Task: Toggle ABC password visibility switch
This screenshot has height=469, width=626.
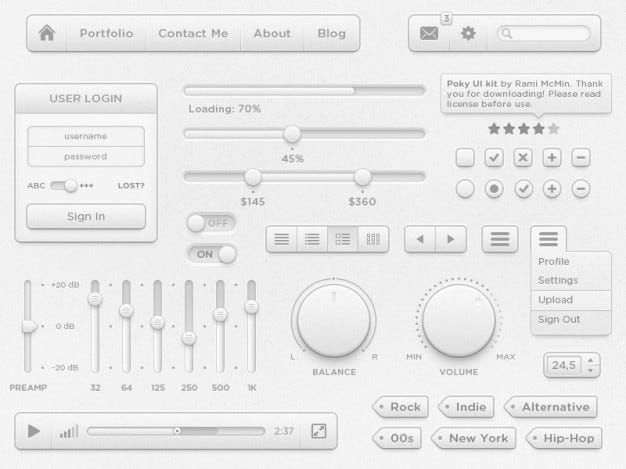Action: 64,186
